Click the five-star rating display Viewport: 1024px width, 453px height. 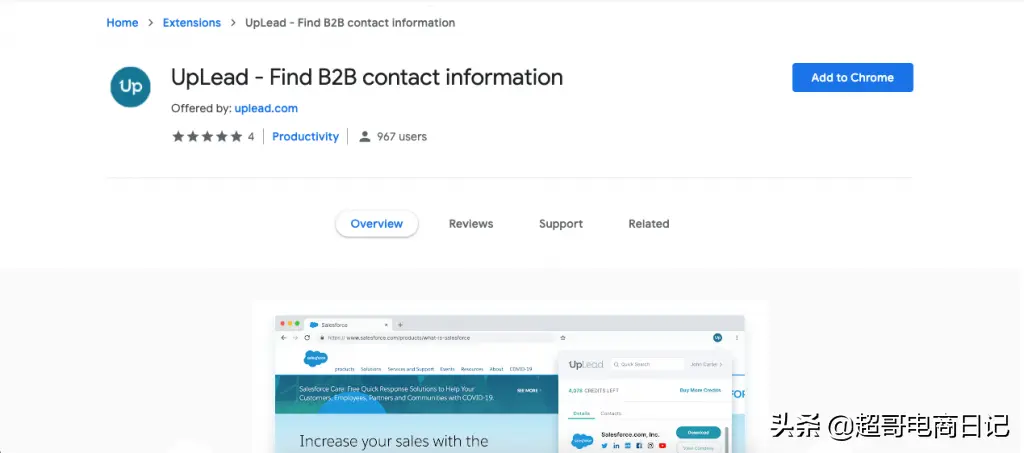[207, 136]
